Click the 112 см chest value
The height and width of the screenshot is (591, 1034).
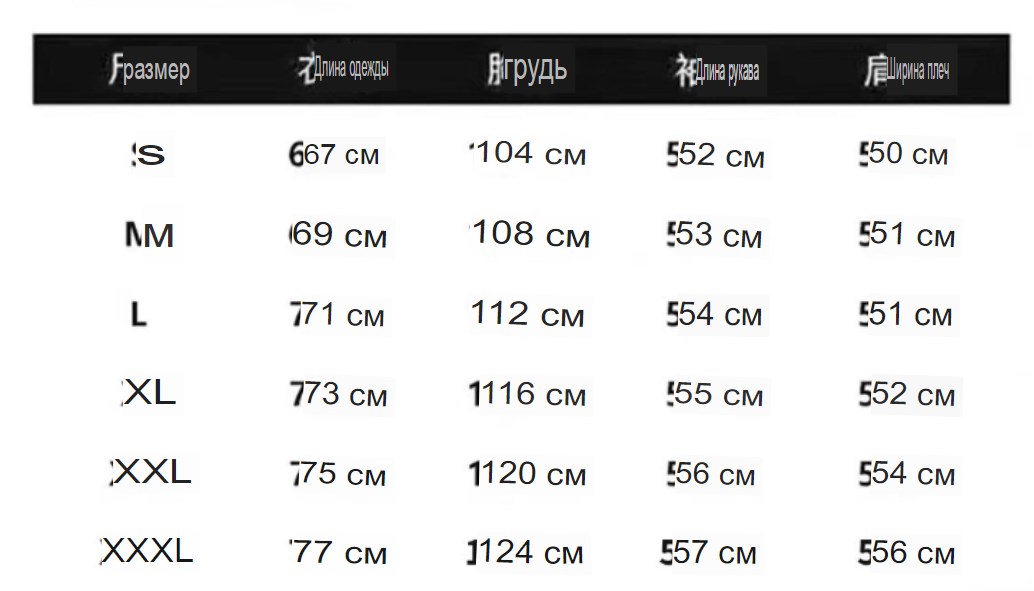(x=528, y=314)
